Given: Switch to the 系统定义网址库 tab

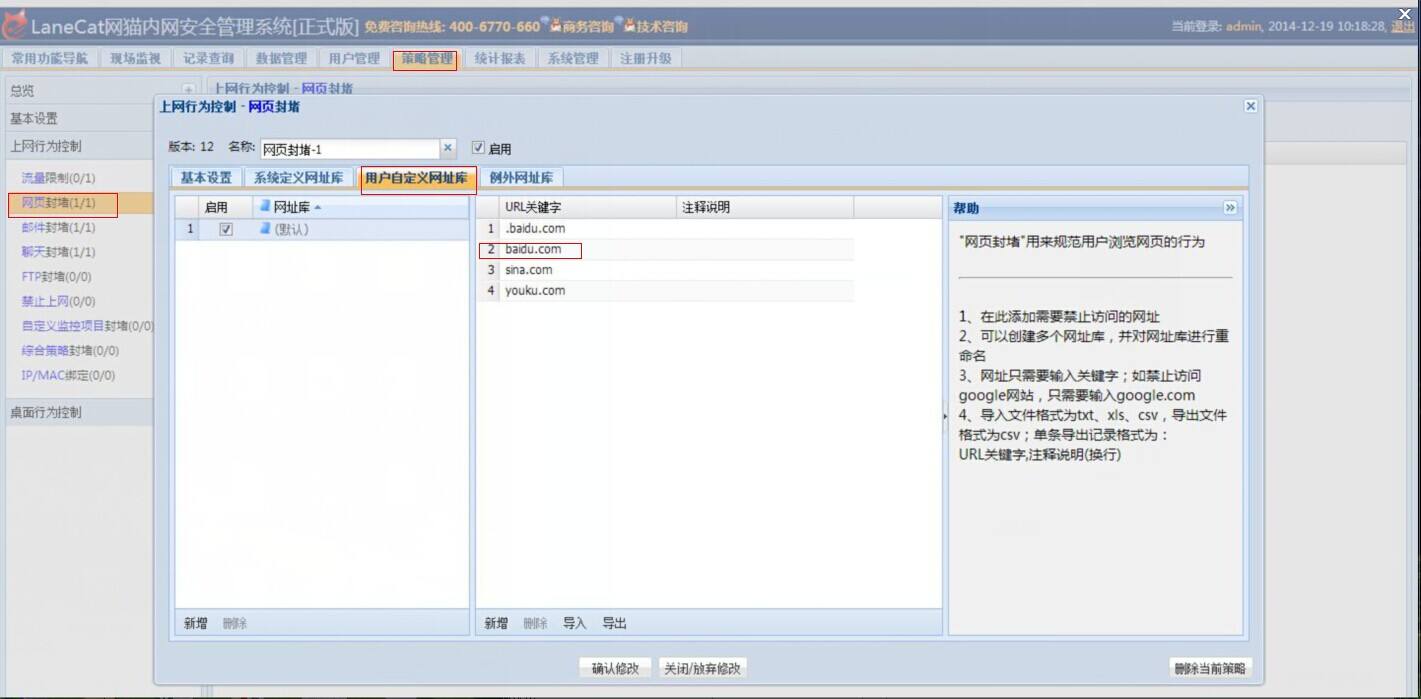Looking at the screenshot, I should pos(298,178).
